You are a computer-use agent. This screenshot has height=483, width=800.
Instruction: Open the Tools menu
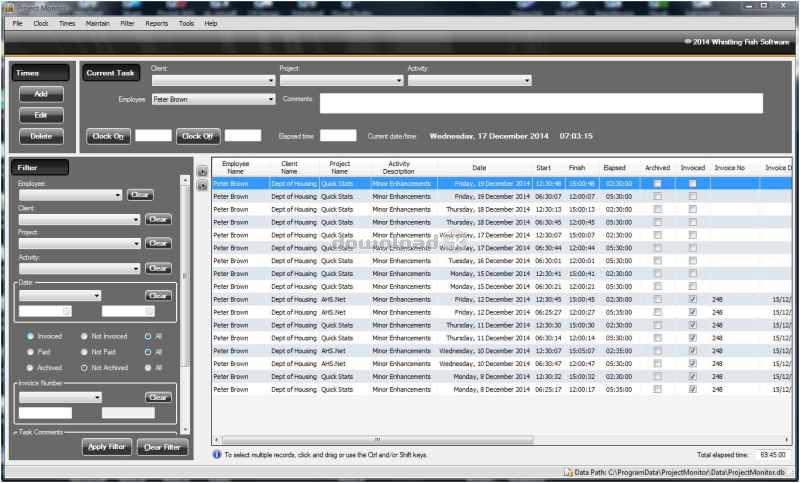tap(186, 23)
